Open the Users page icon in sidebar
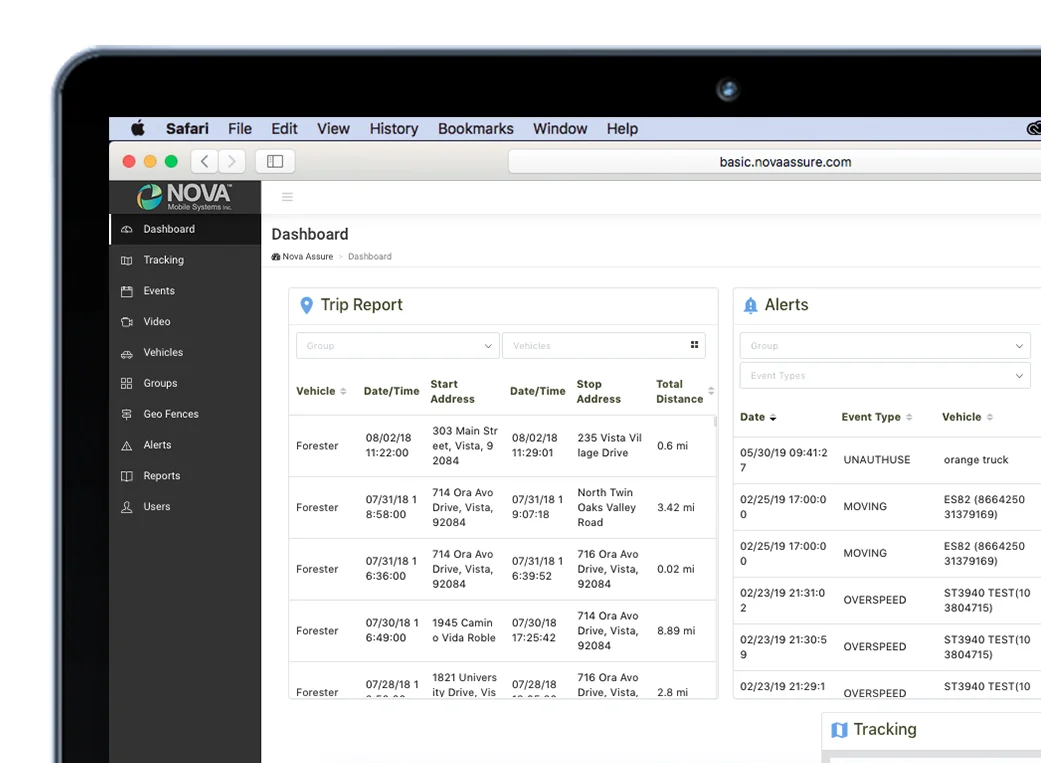This screenshot has width=1041, height=763. coord(127,507)
